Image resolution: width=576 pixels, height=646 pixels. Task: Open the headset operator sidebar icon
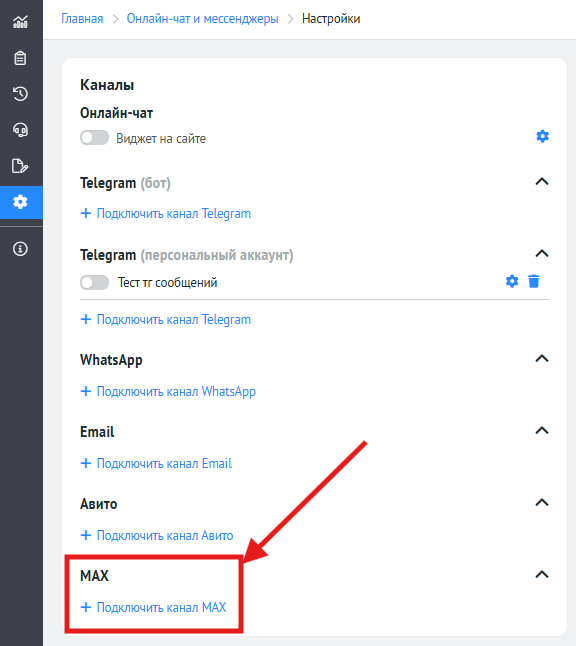tap(20, 130)
